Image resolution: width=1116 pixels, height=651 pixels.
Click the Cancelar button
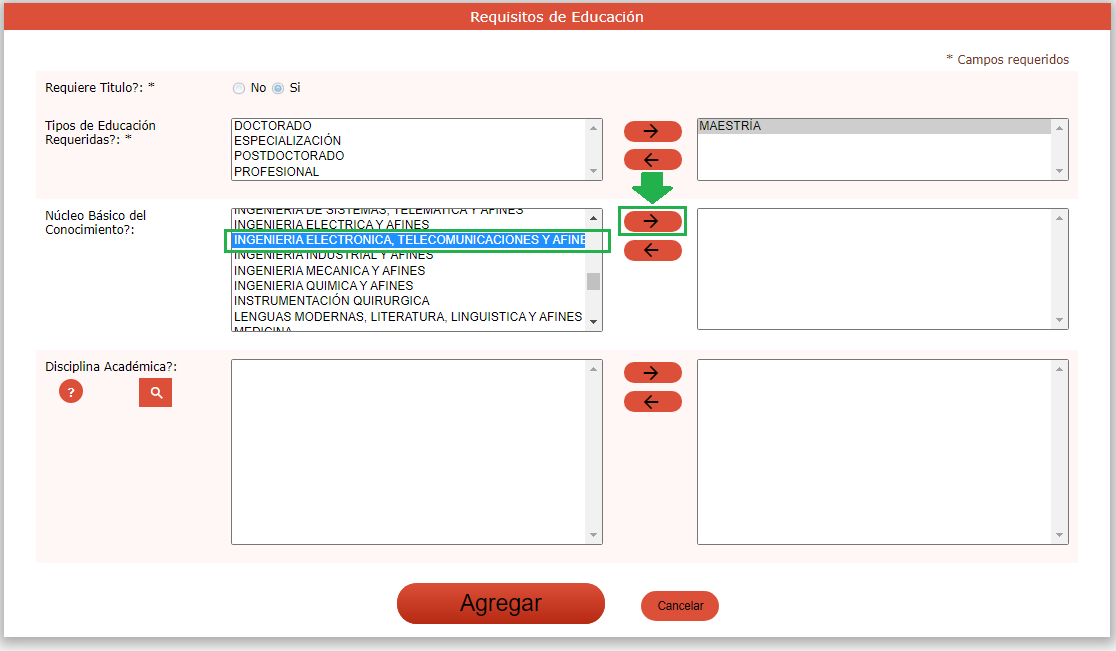pos(680,606)
